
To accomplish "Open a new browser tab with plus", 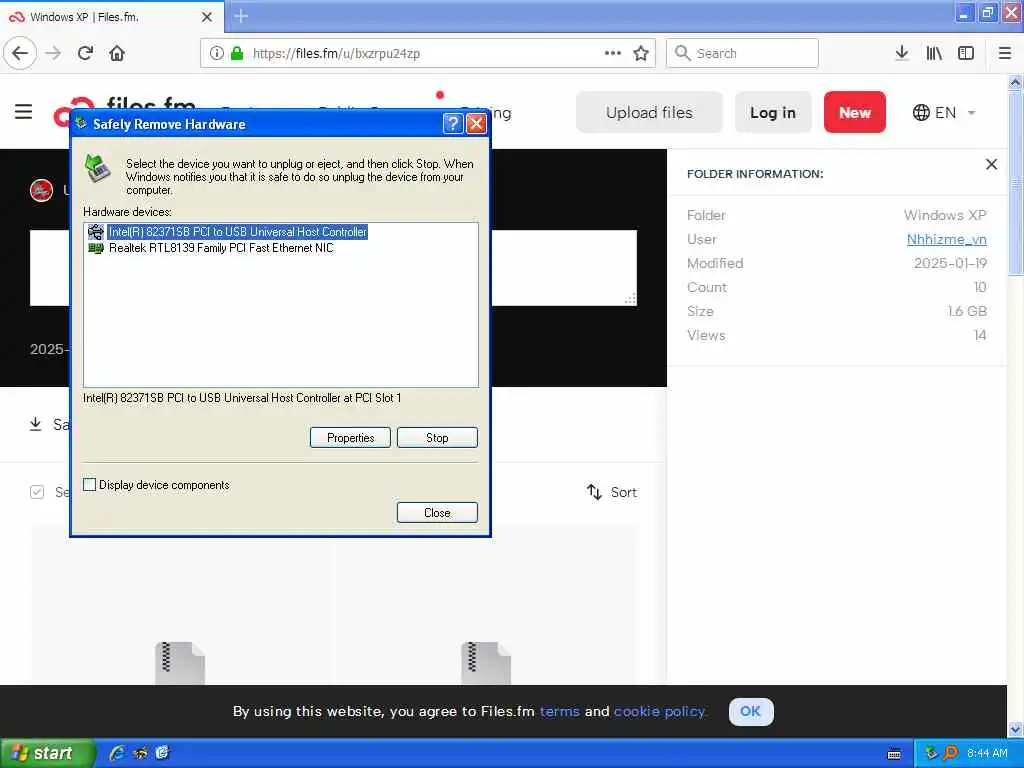I will click(x=241, y=16).
